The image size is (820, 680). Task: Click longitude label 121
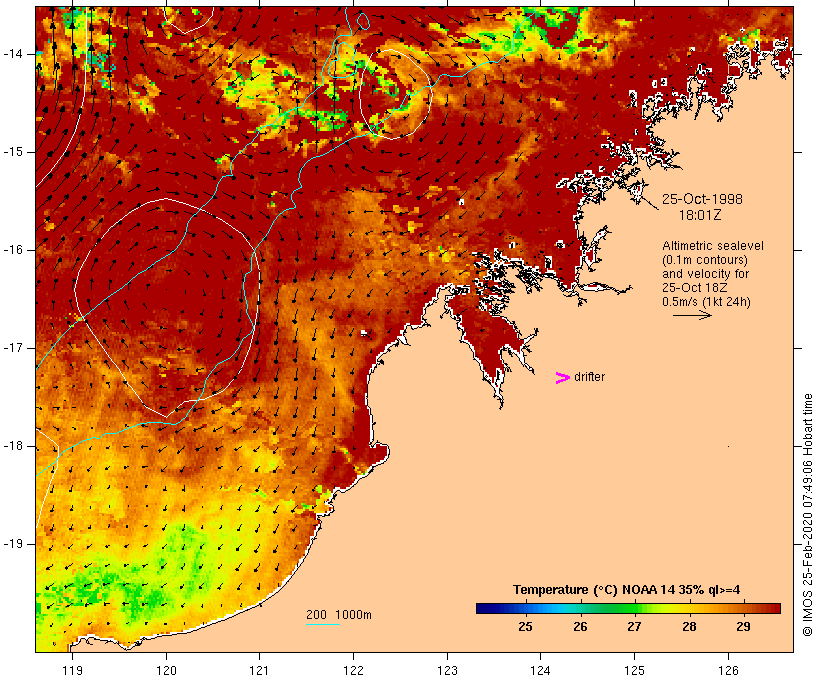(x=259, y=671)
